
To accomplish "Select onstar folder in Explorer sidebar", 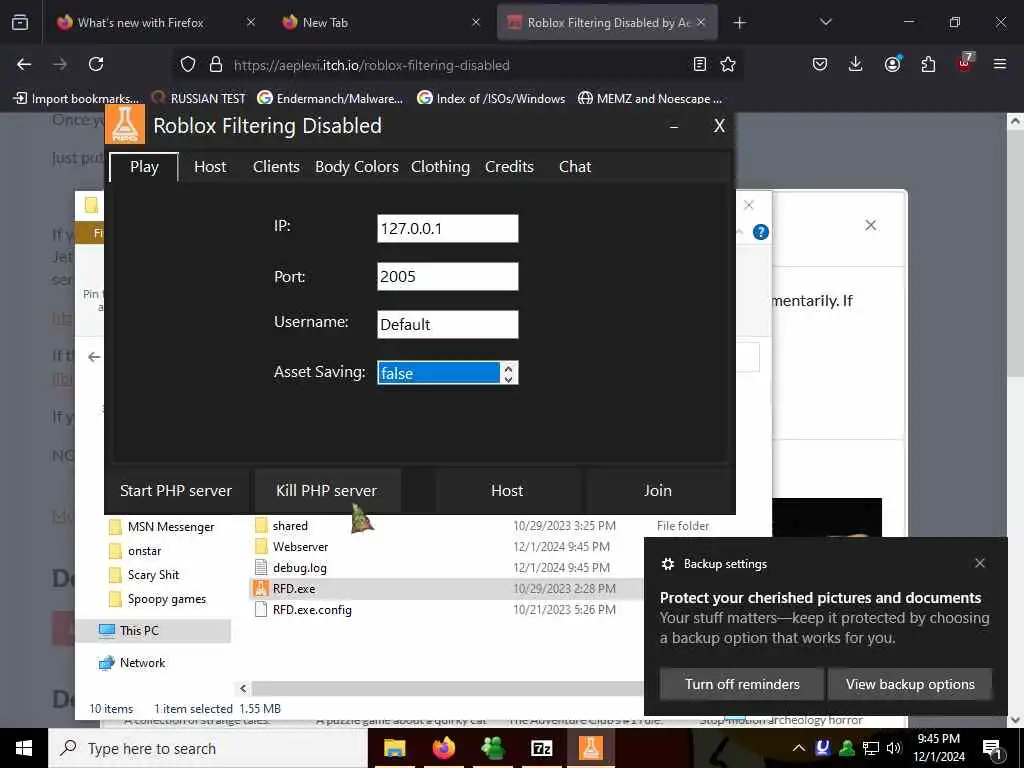I will tap(135, 551).
